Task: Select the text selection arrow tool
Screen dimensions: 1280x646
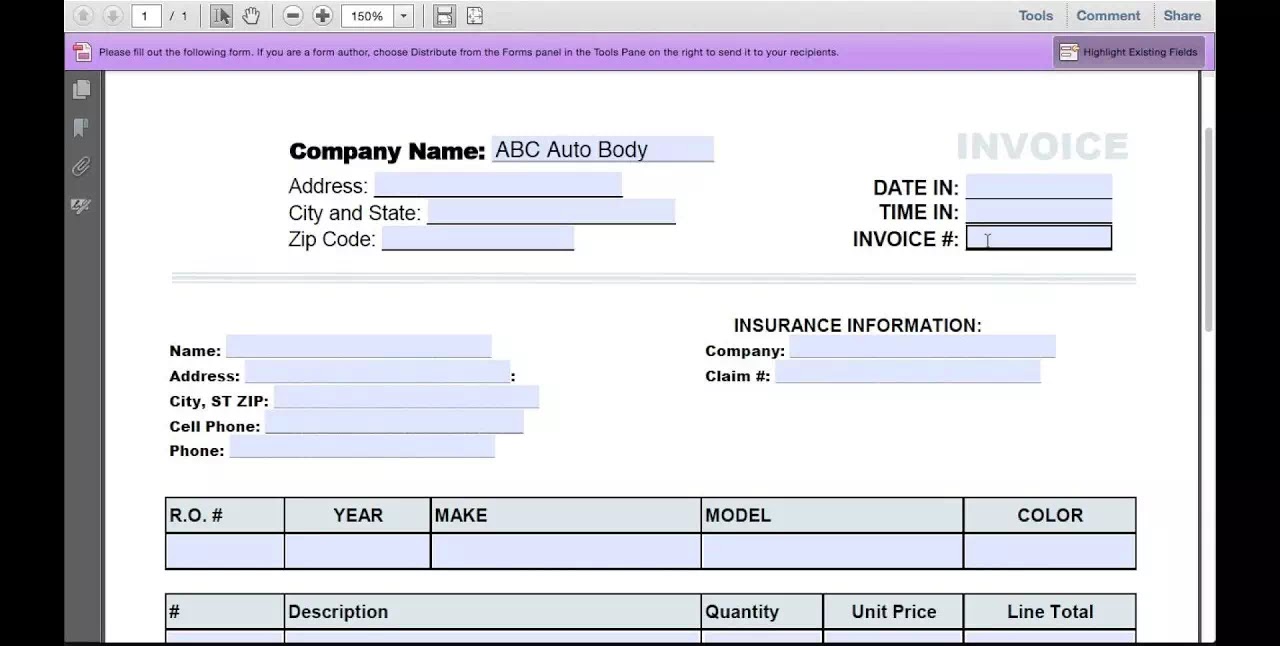Action: [222, 16]
